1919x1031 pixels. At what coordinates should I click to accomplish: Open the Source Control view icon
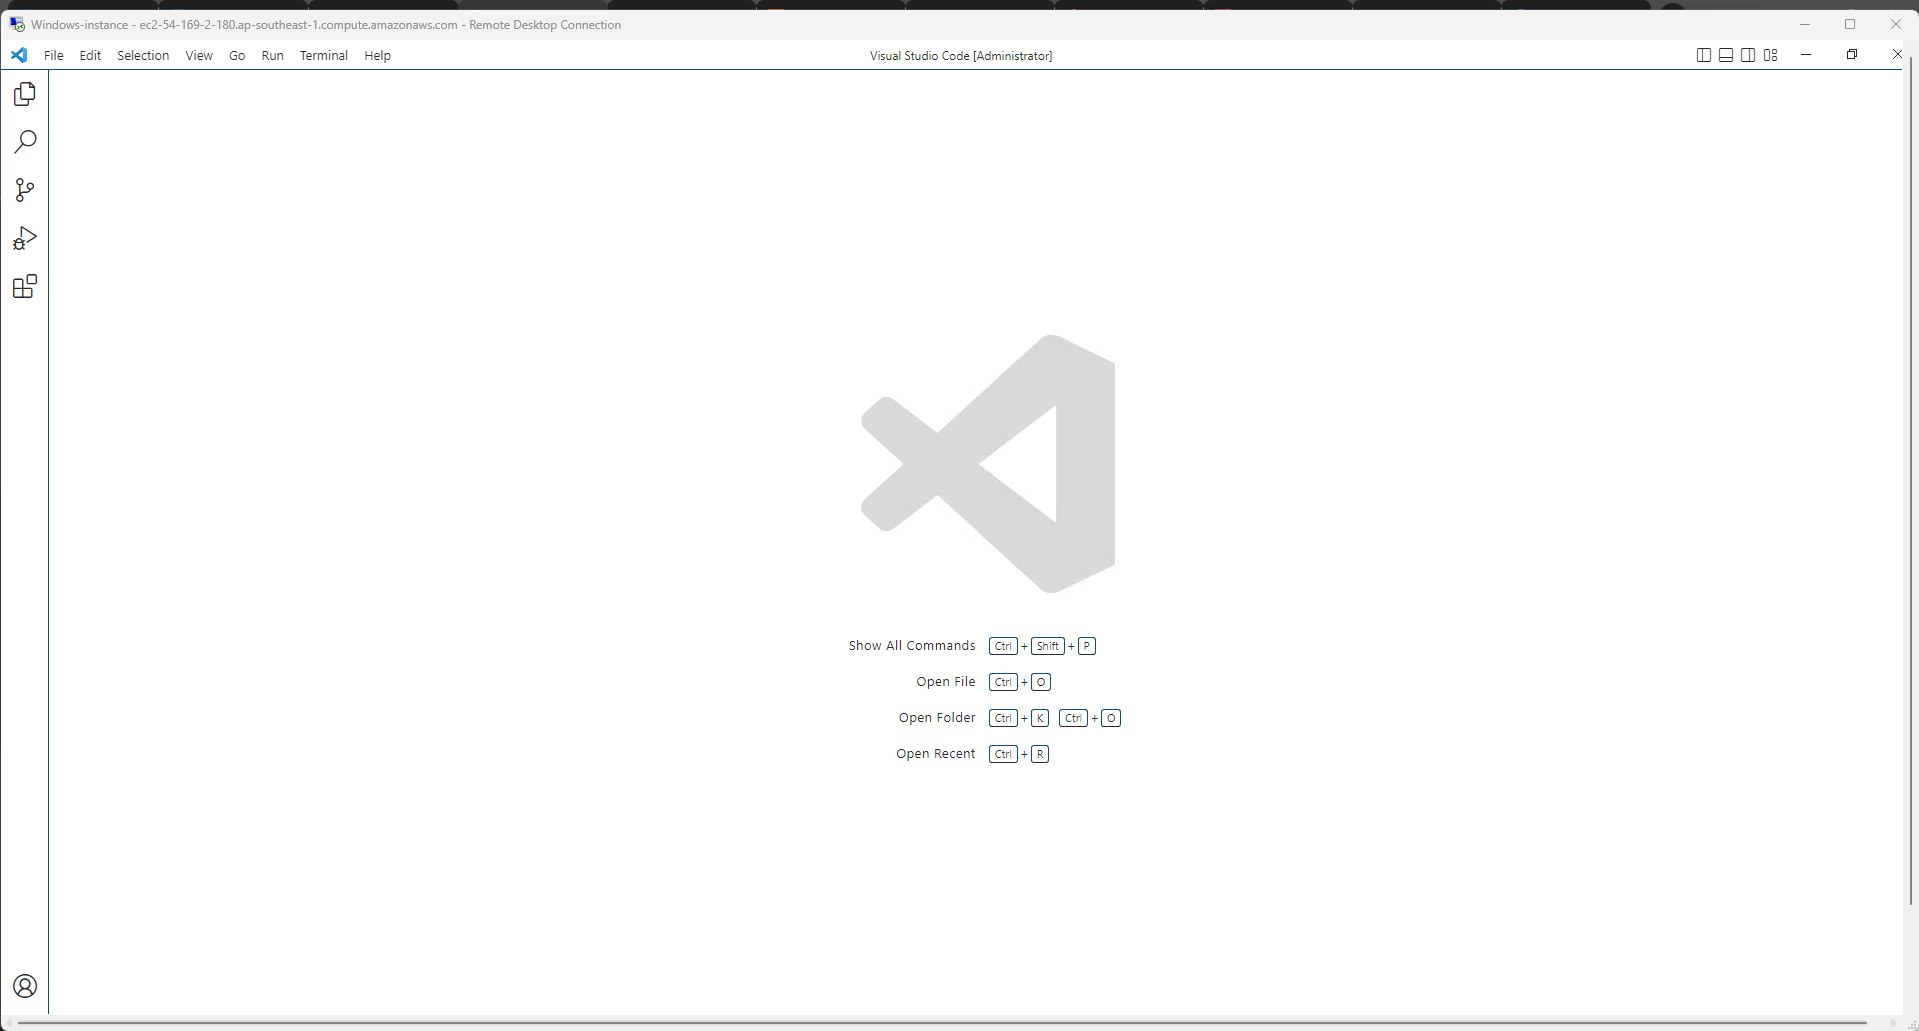pos(25,190)
